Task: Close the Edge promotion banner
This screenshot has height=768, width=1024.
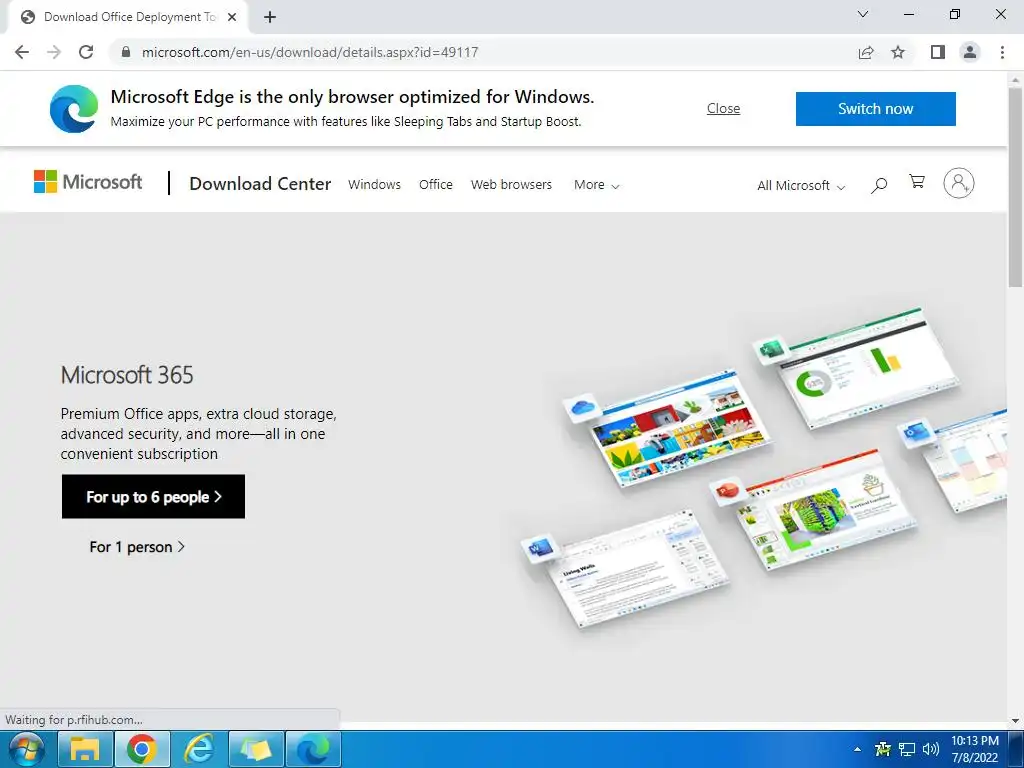Action: pos(724,108)
